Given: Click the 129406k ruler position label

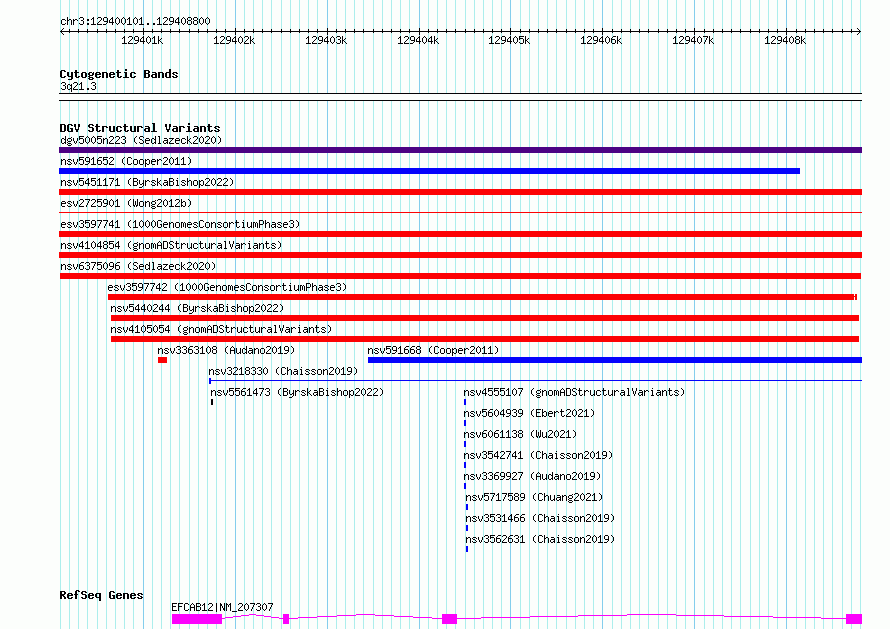Looking at the screenshot, I should (x=601, y=40).
